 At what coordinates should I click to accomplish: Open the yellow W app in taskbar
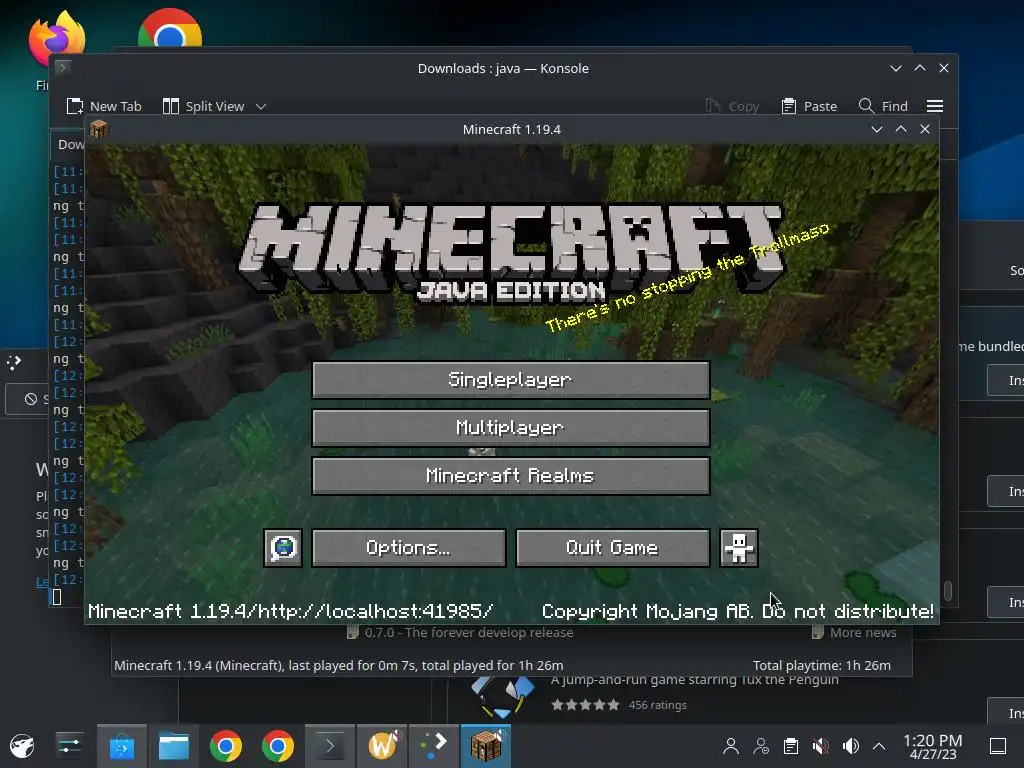[x=382, y=746]
